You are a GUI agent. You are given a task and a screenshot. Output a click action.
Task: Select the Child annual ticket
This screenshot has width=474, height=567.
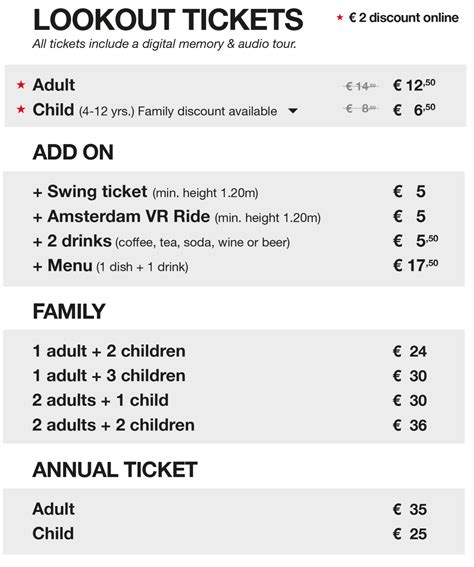234,534
